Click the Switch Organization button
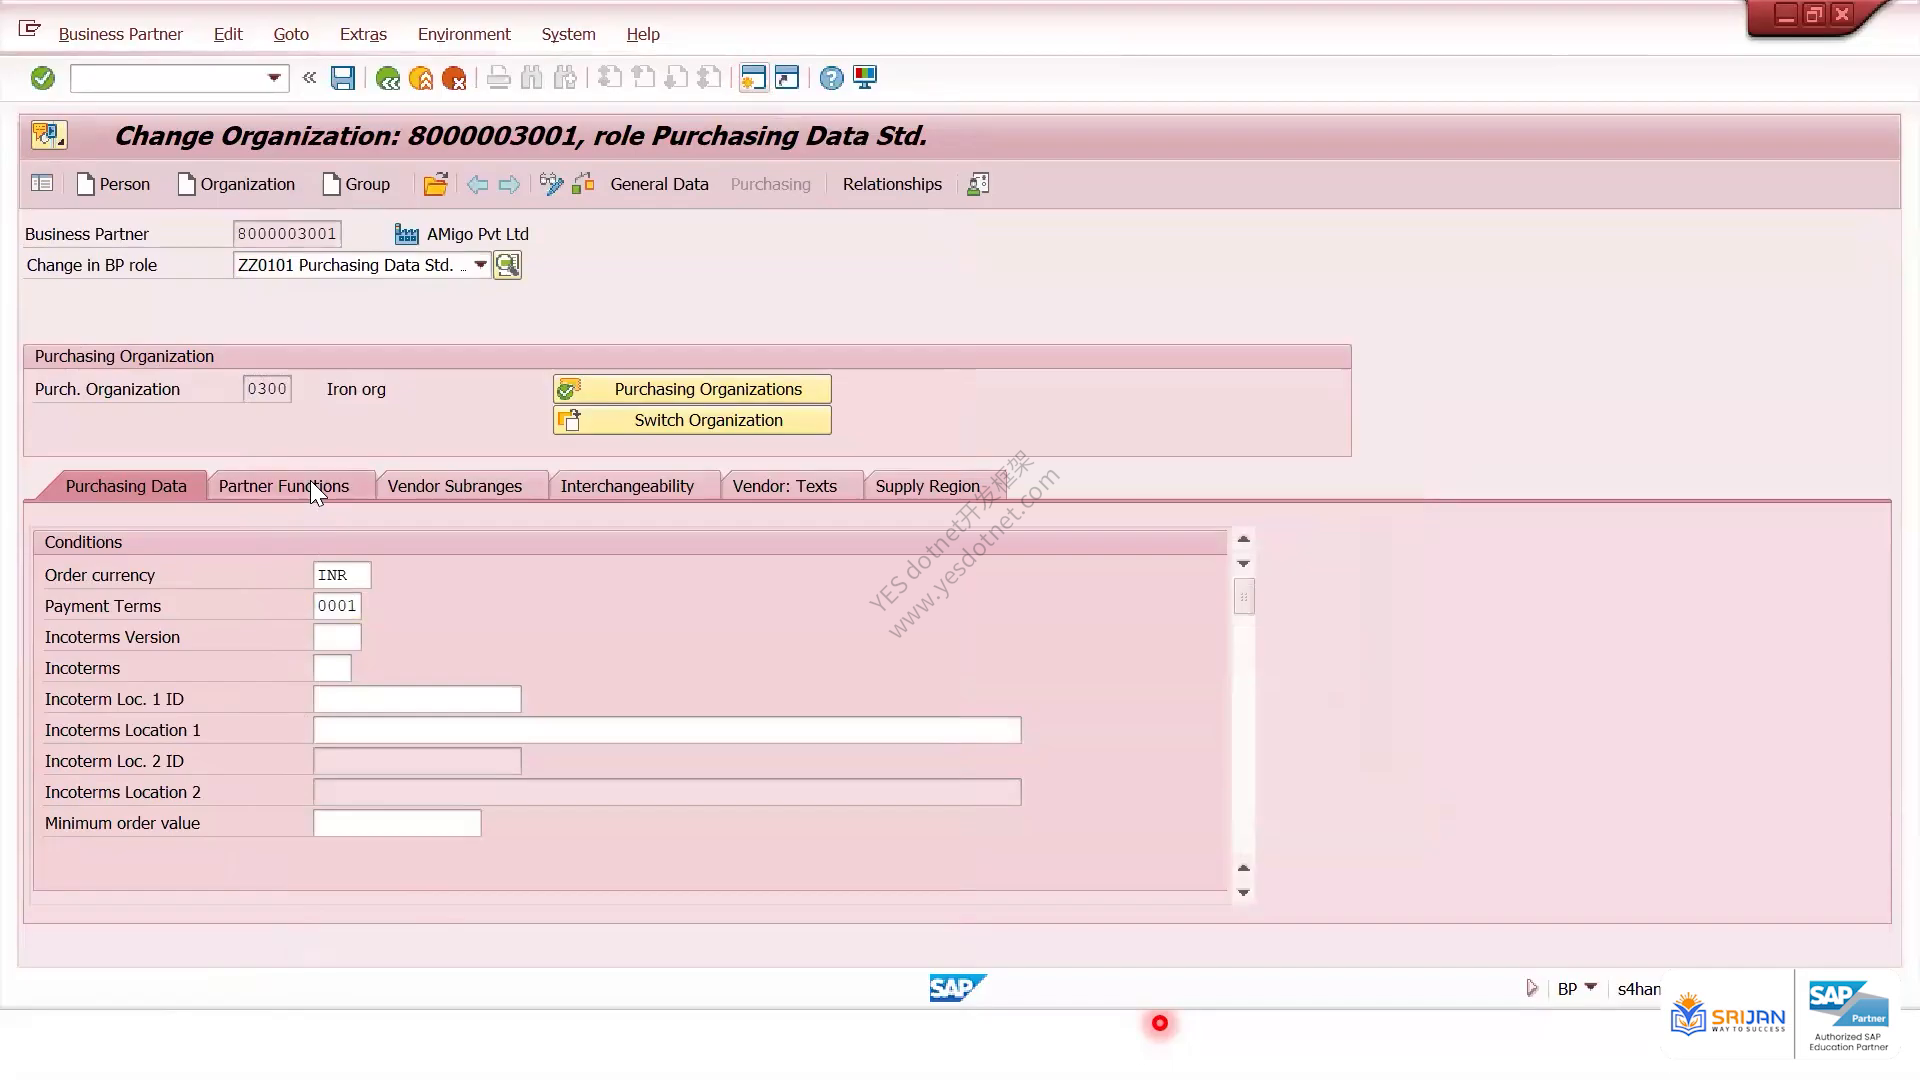 click(692, 420)
